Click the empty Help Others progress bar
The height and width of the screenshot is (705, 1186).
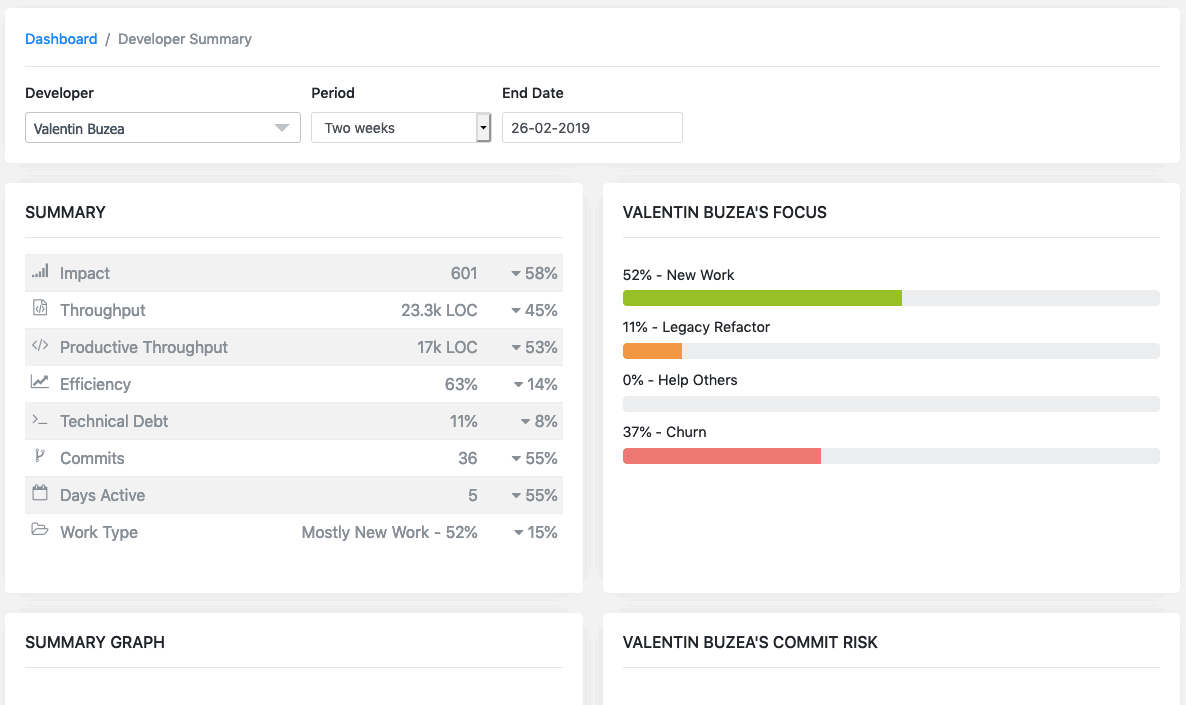pos(890,404)
